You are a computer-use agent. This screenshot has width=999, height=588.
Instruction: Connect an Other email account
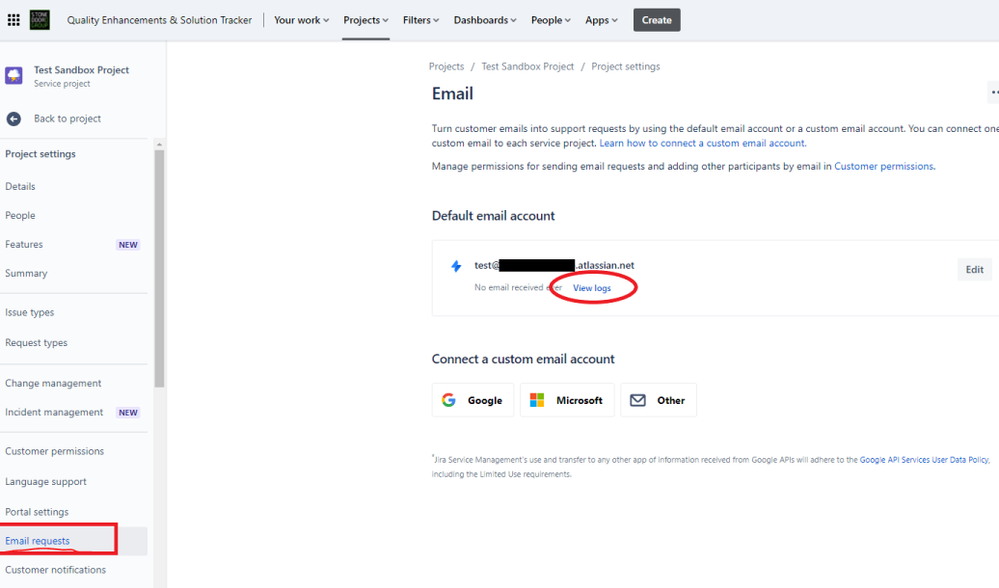659,400
